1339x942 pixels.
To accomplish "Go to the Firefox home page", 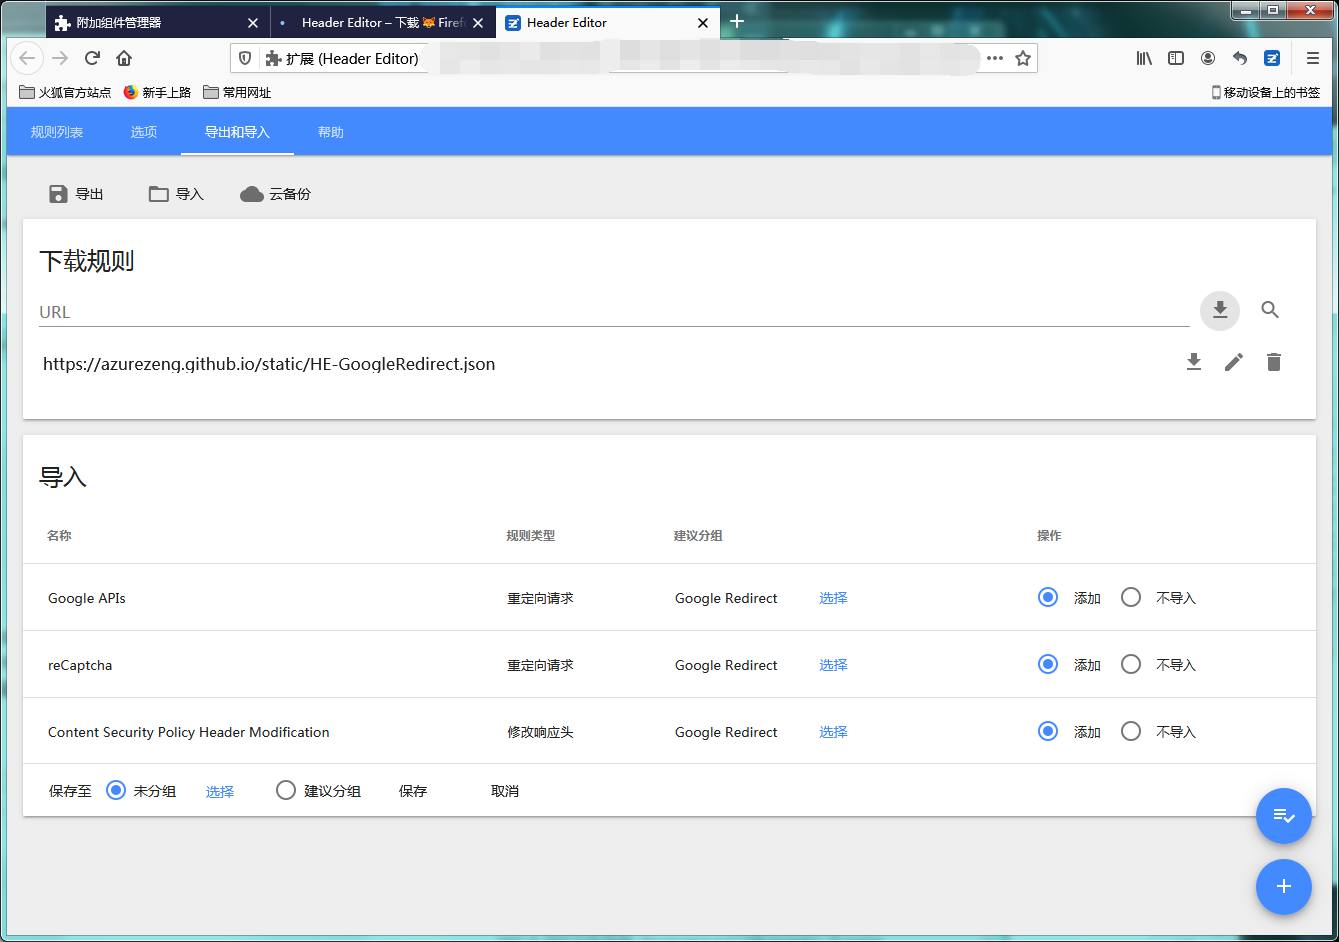I will point(124,58).
